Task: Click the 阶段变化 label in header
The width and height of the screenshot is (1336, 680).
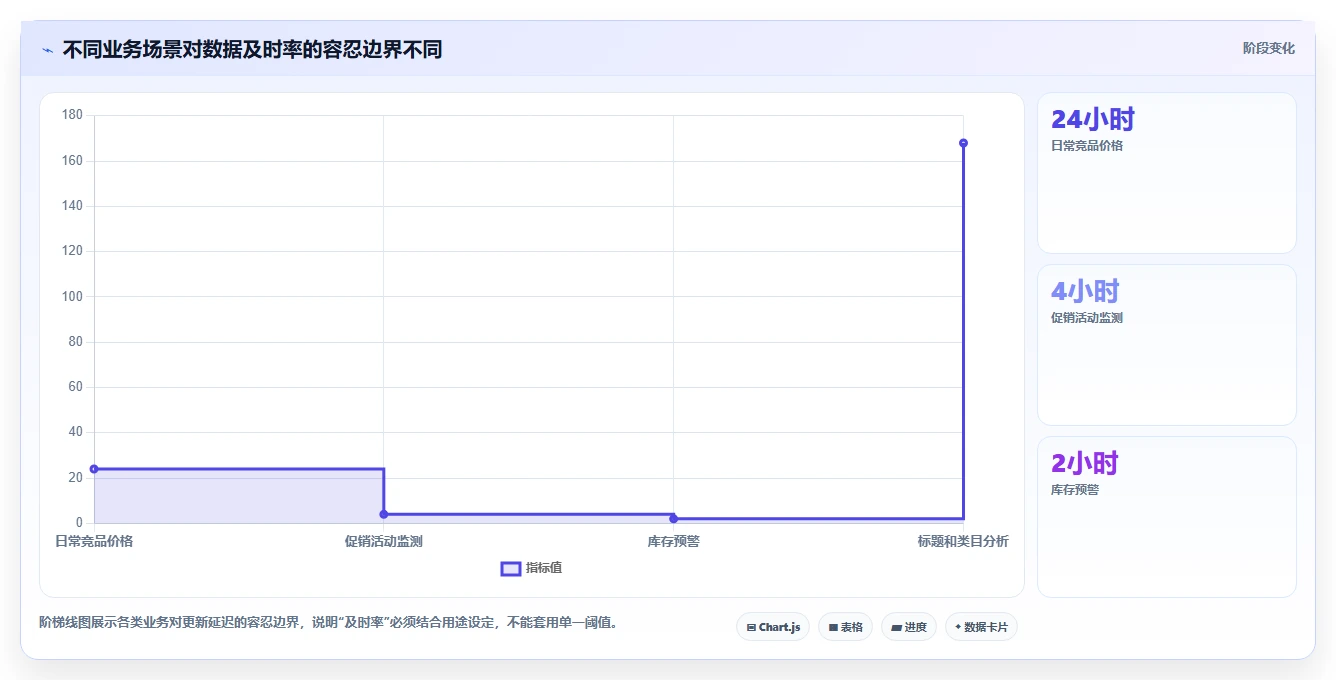Action: 1268,48
